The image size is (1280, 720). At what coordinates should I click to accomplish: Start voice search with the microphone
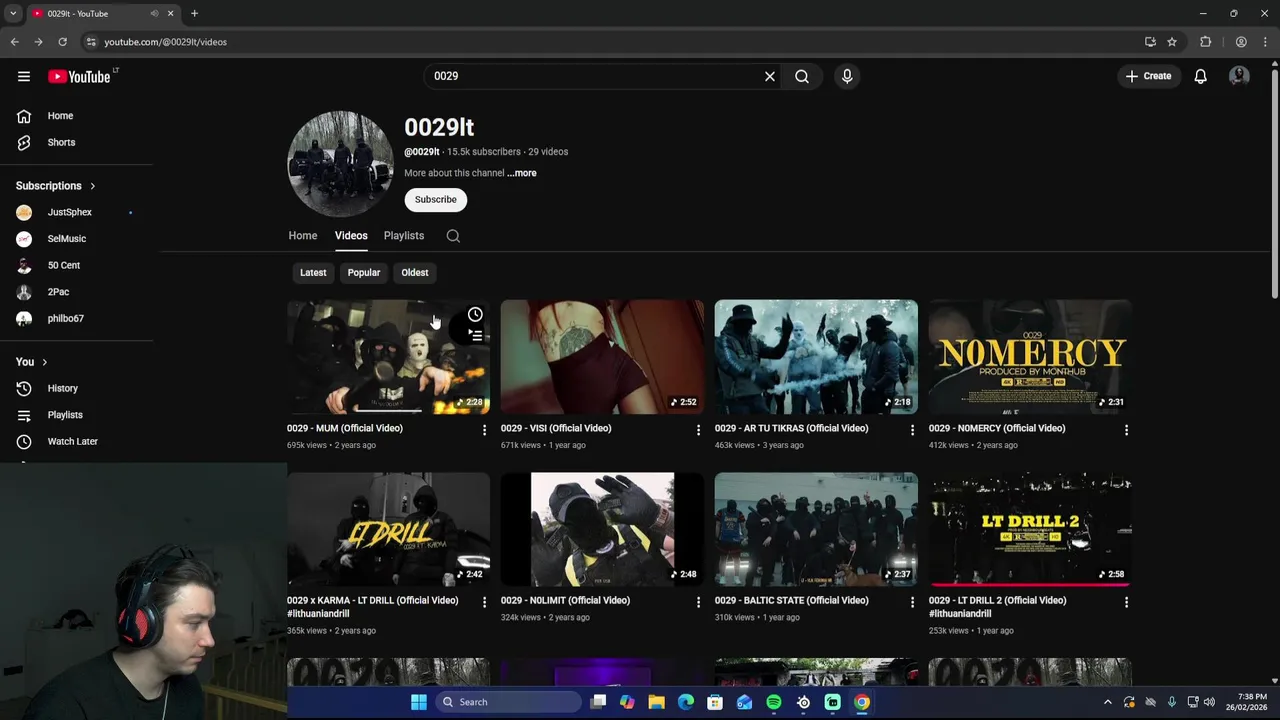[847, 76]
